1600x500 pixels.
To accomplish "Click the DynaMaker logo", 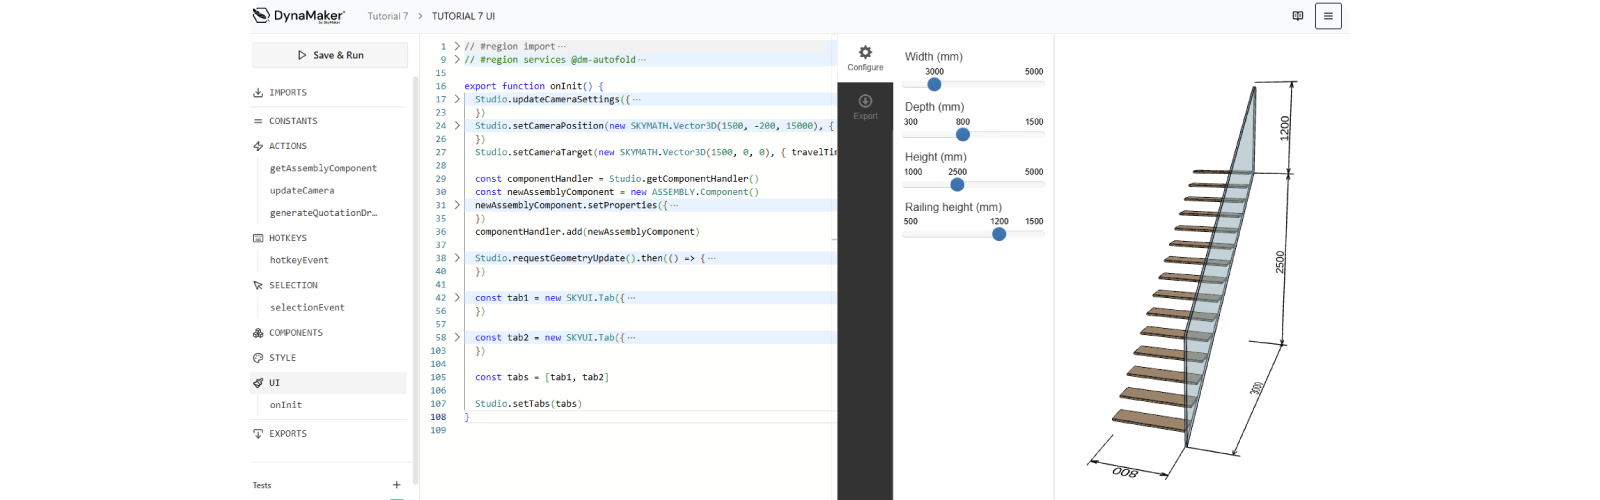I will [x=298, y=16].
